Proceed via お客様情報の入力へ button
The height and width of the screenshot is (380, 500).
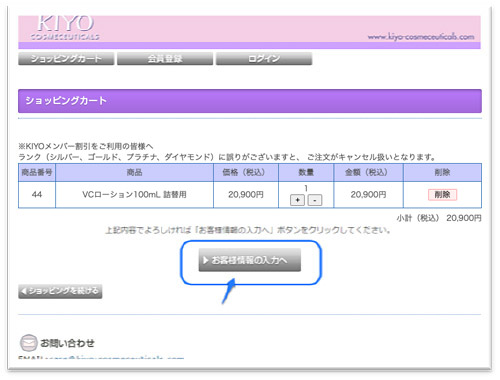coord(250,260)
